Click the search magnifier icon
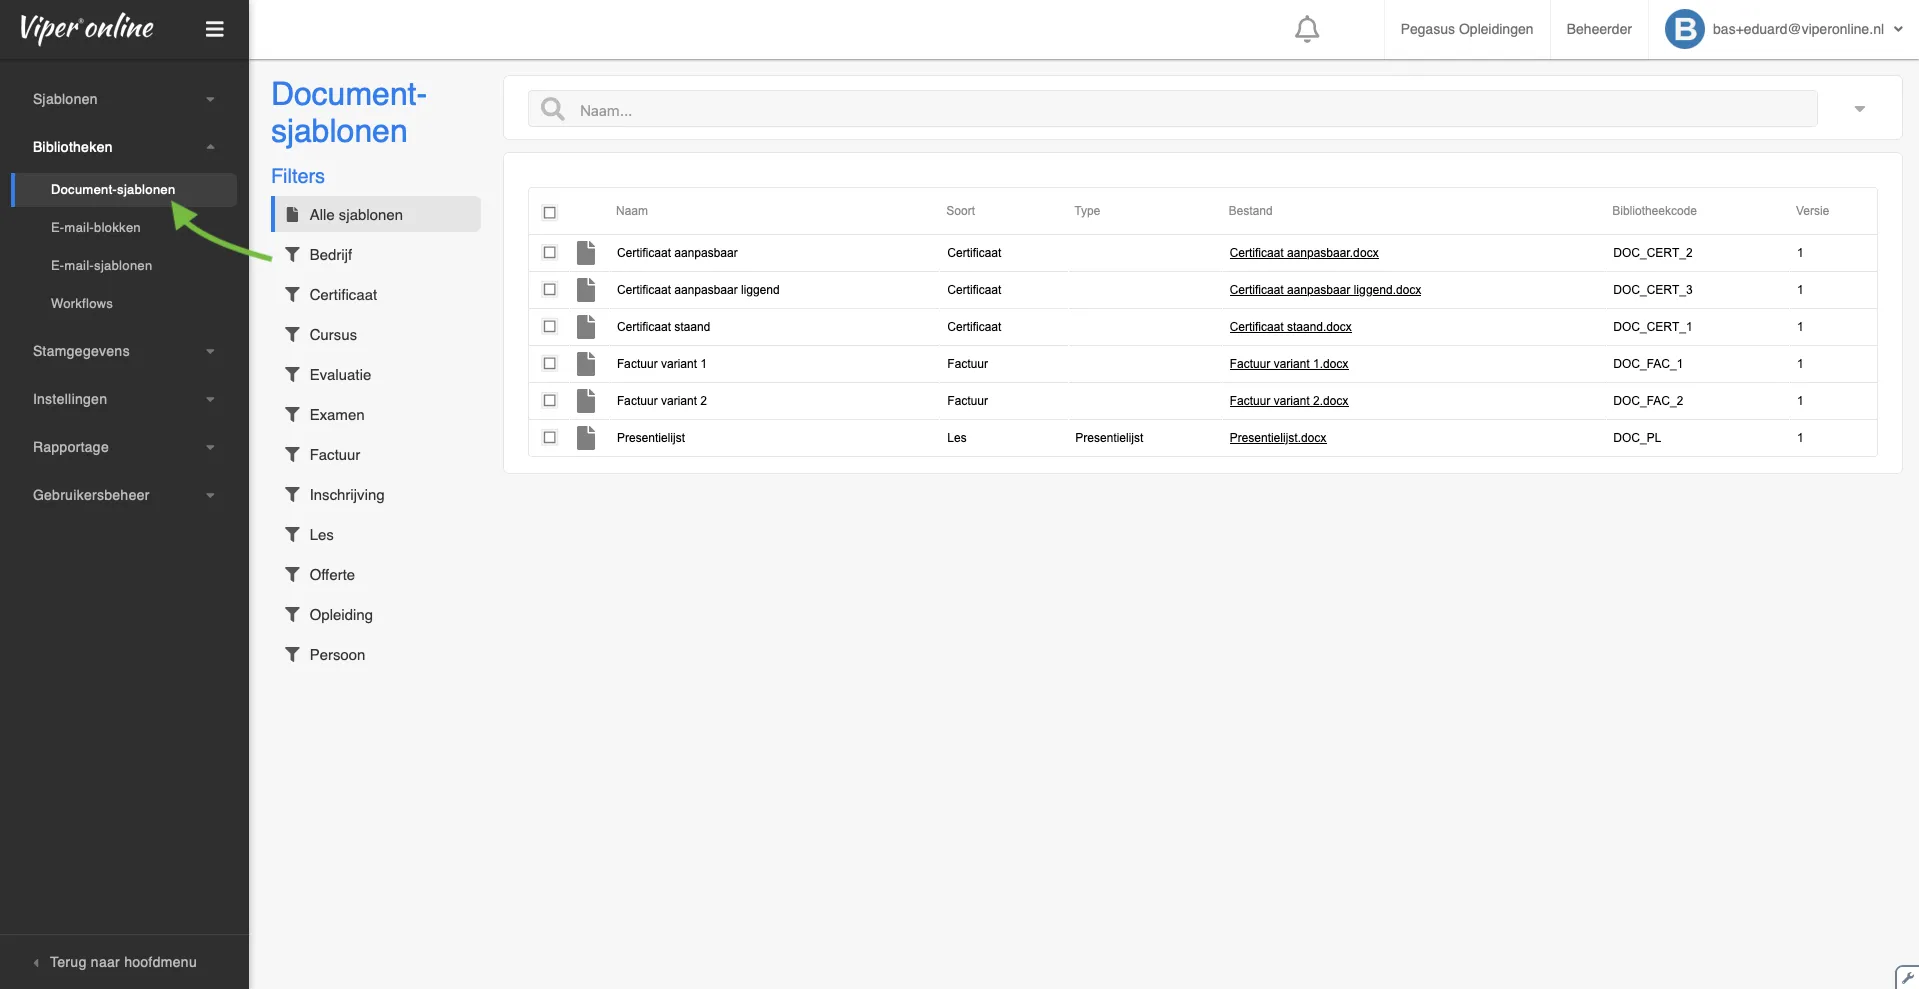 point(552,109)
